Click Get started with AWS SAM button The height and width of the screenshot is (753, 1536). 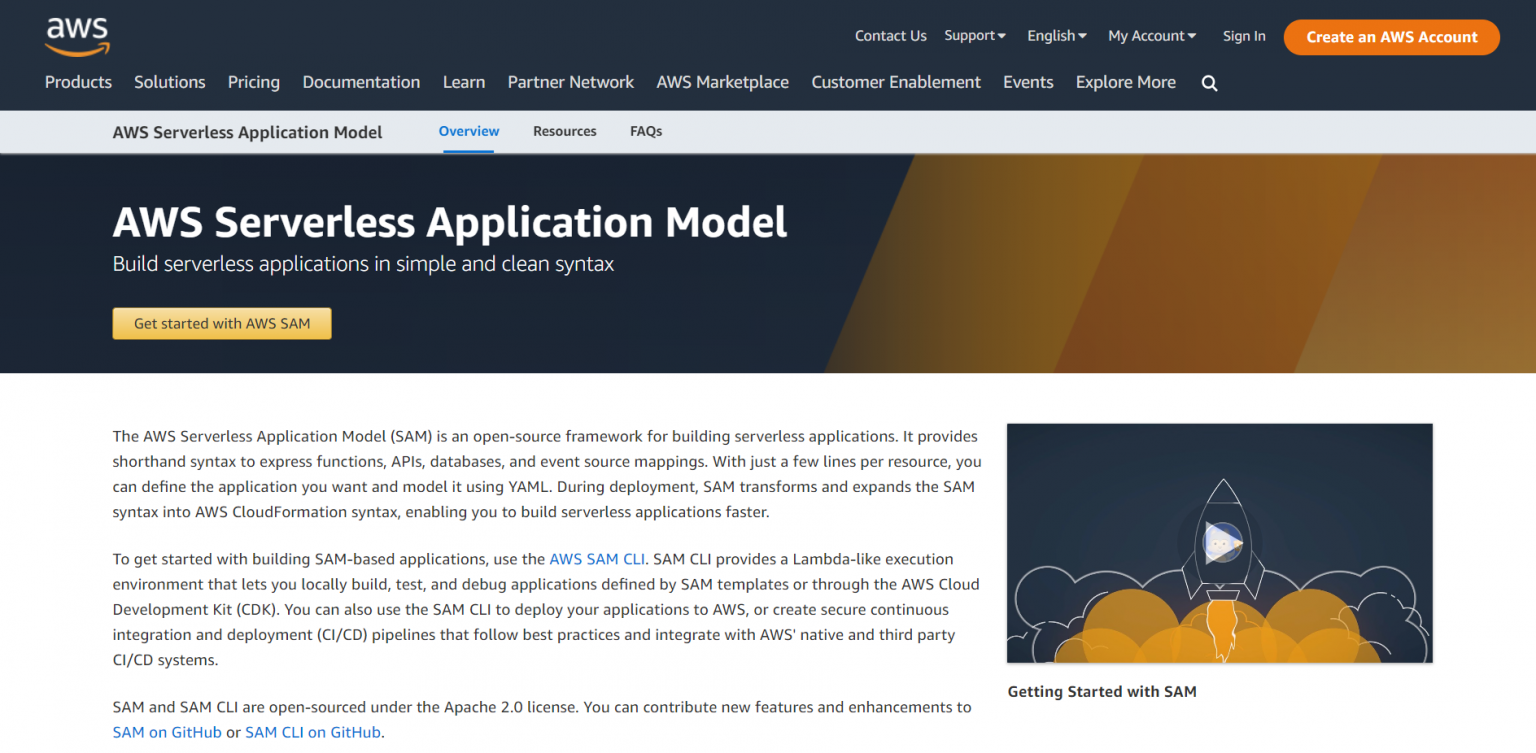tap(221, 323)
